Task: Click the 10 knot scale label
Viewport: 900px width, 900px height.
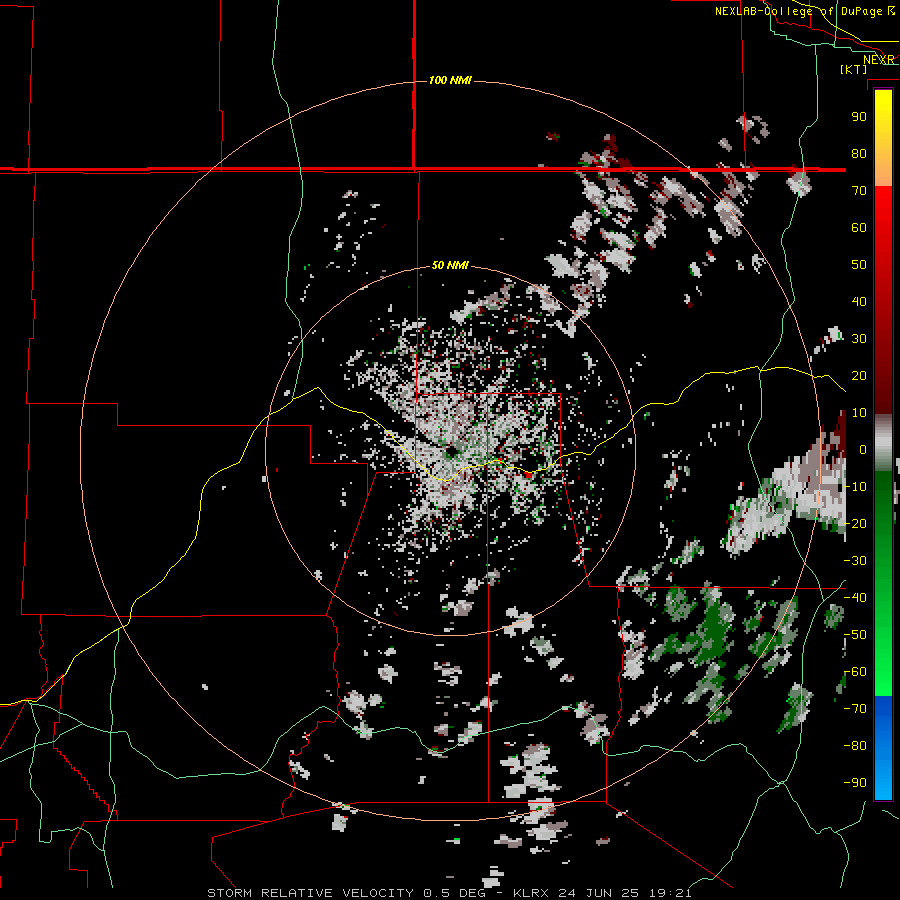Action: tap(859, 413)
